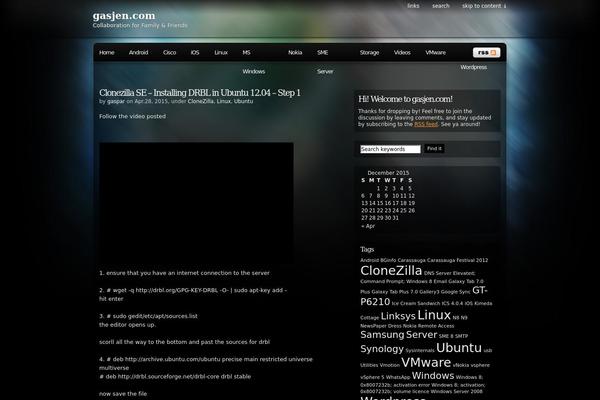The image size is (600, 400).
Task: Click day 31 in the calendar
Action: click(396, 218)
